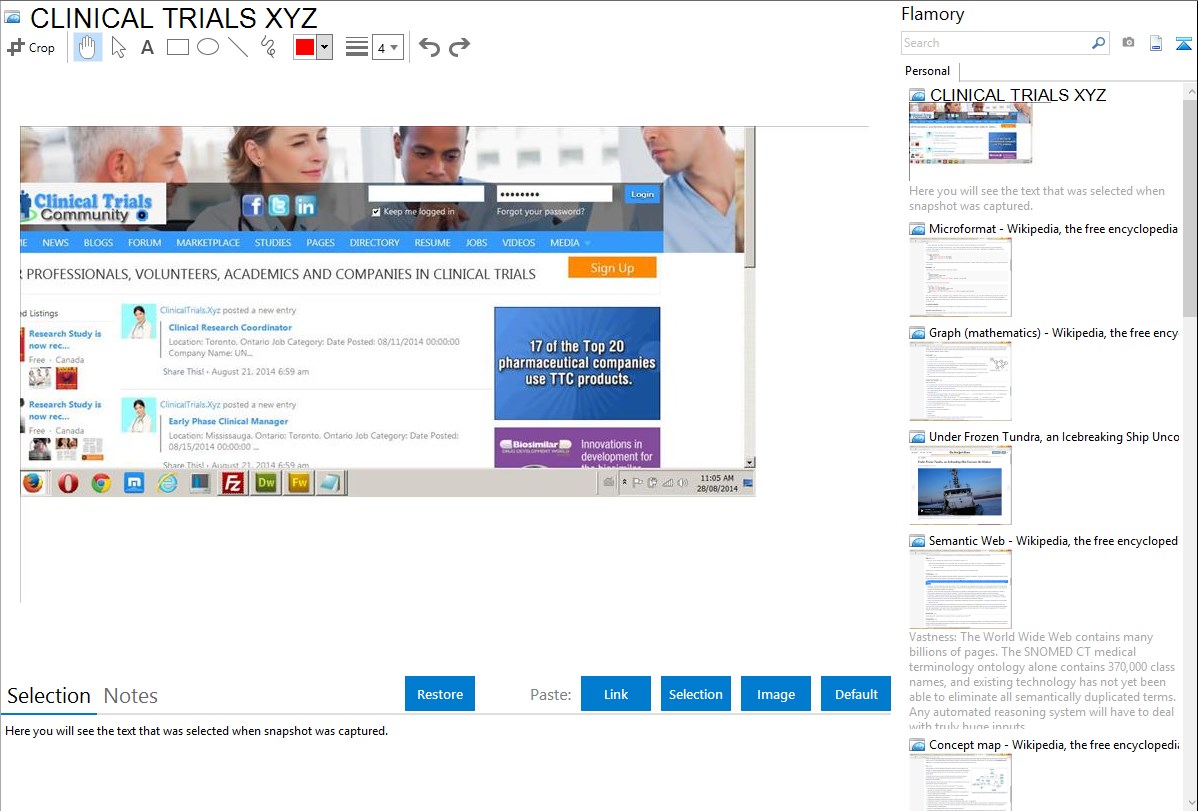Click the Login button in the snapshot
The image size is (1198, 811).
point(642,194)
